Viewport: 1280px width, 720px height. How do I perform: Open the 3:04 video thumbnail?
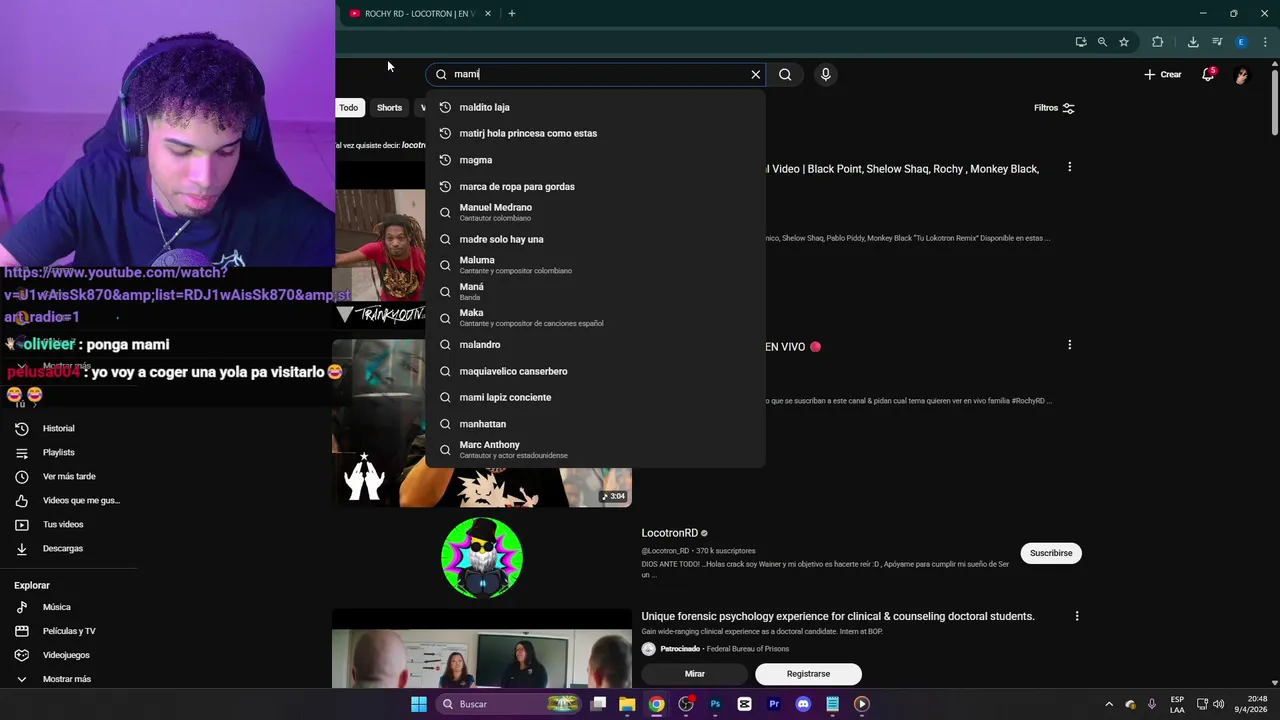(482, 423)
